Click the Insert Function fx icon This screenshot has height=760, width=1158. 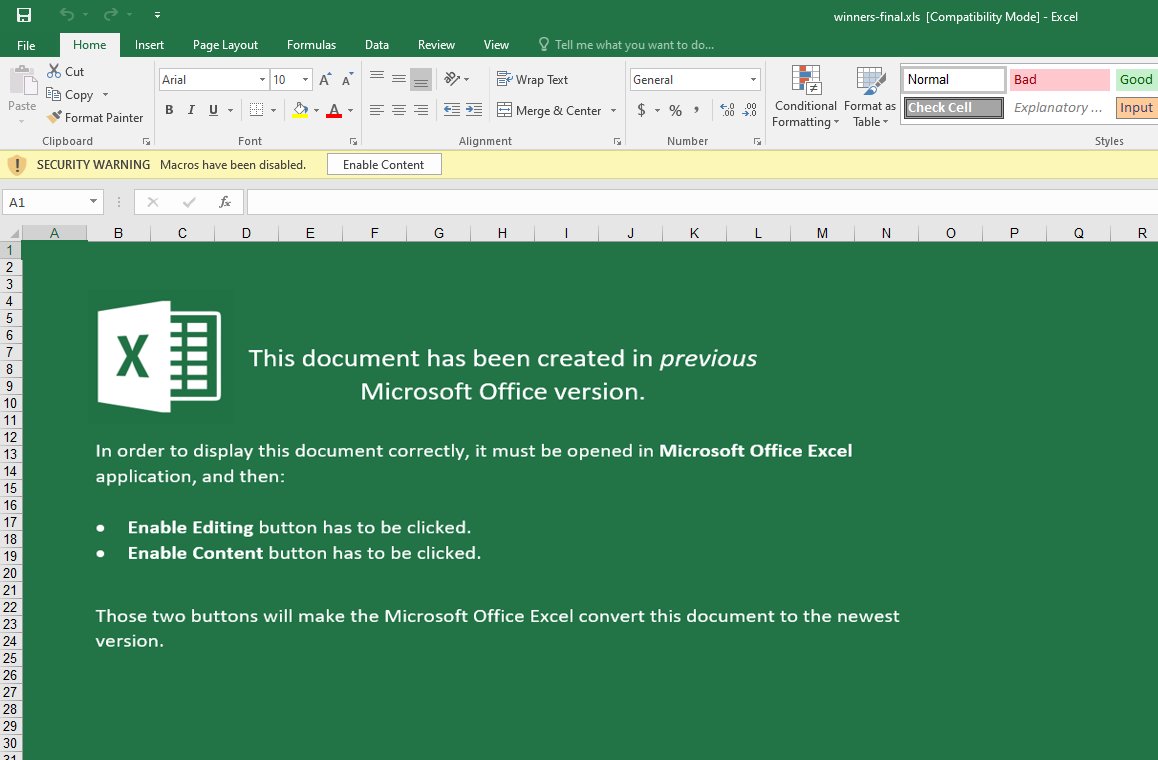pos(225,202)
